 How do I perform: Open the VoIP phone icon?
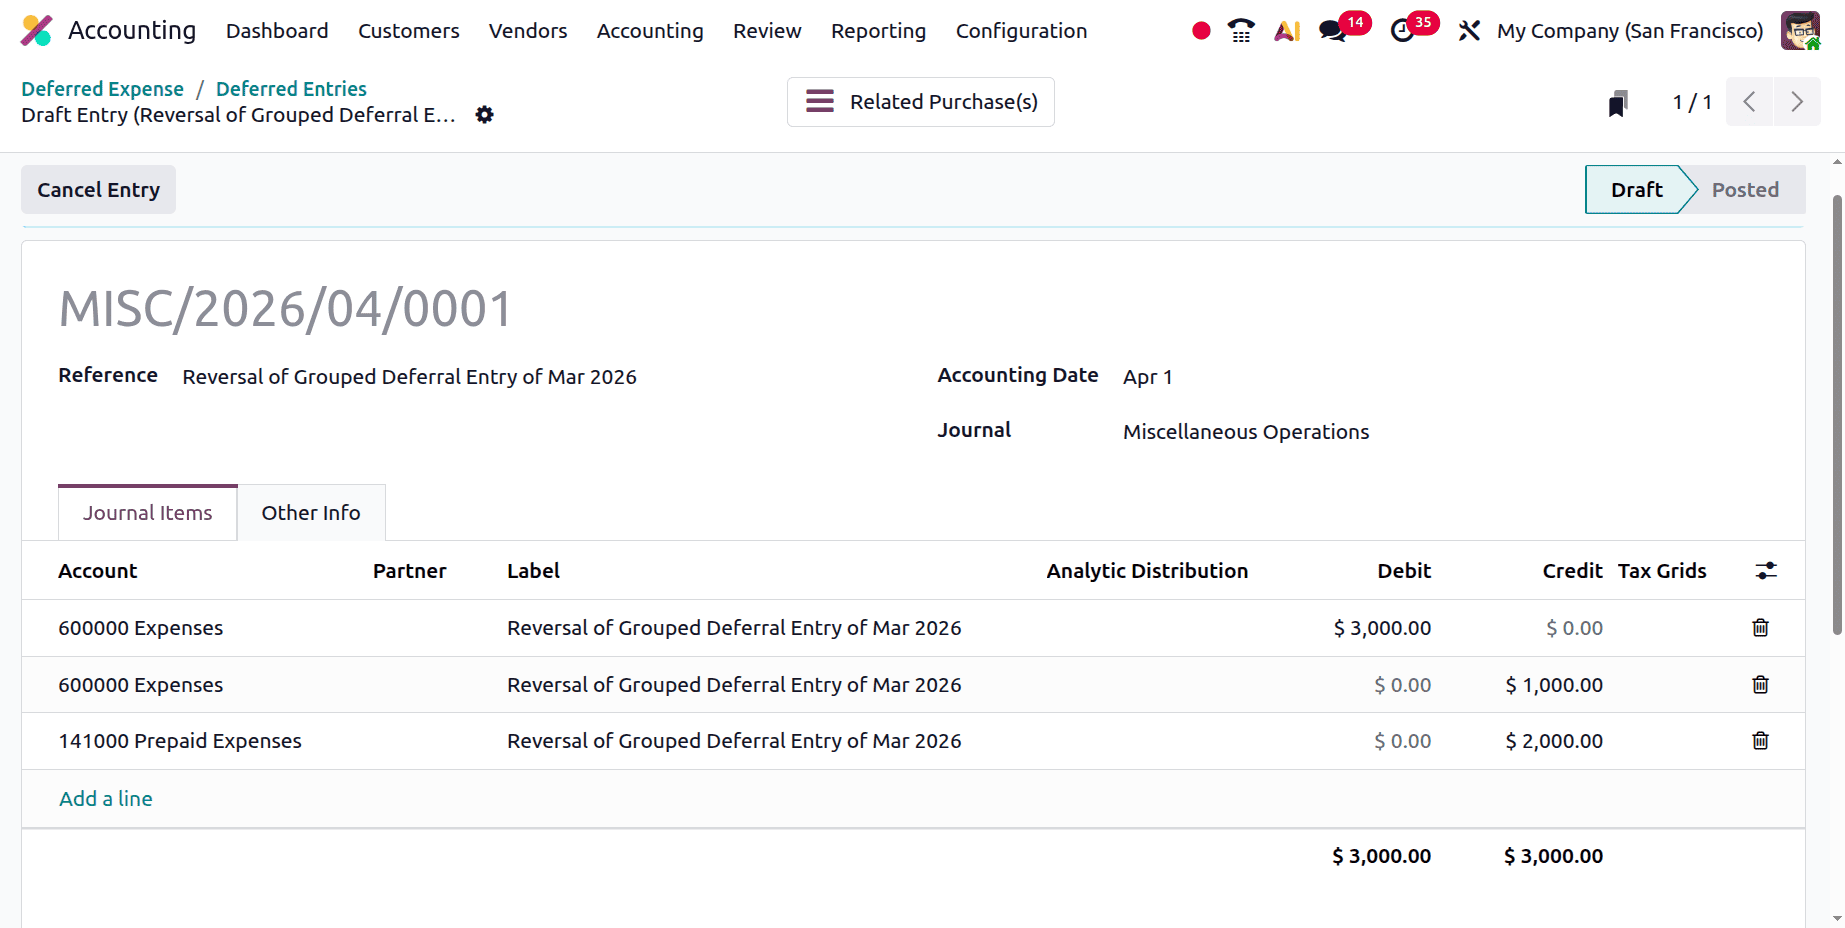(x=1241, y=31)
